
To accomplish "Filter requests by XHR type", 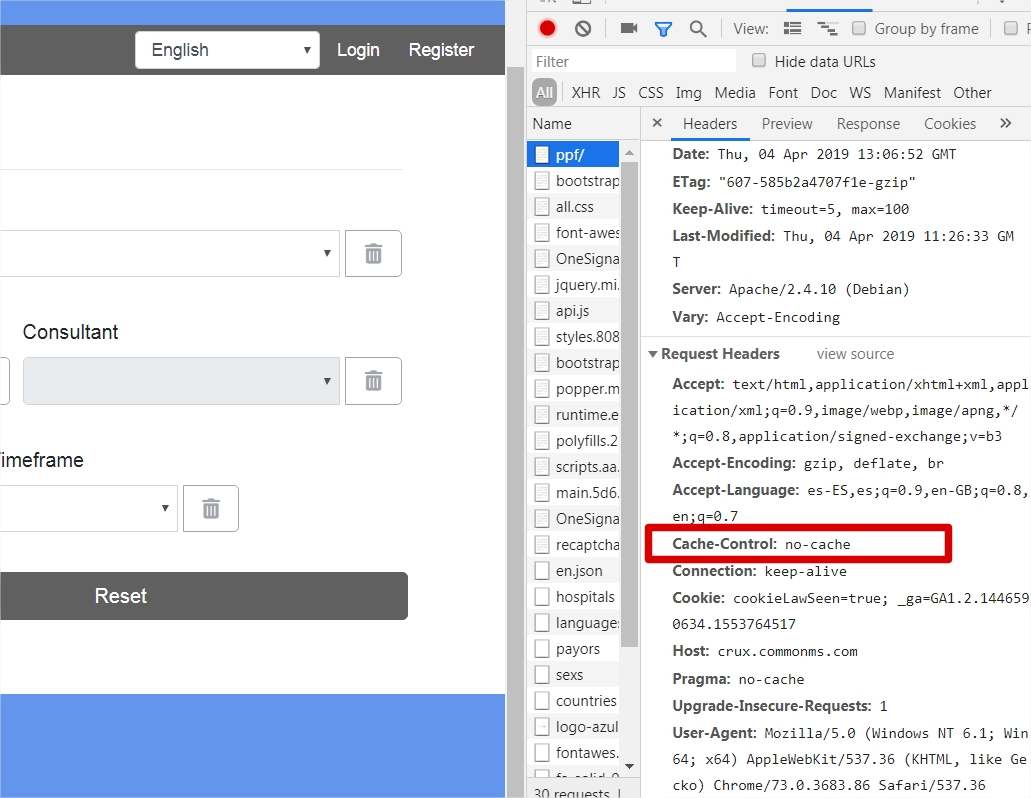I will pos(585,92).
